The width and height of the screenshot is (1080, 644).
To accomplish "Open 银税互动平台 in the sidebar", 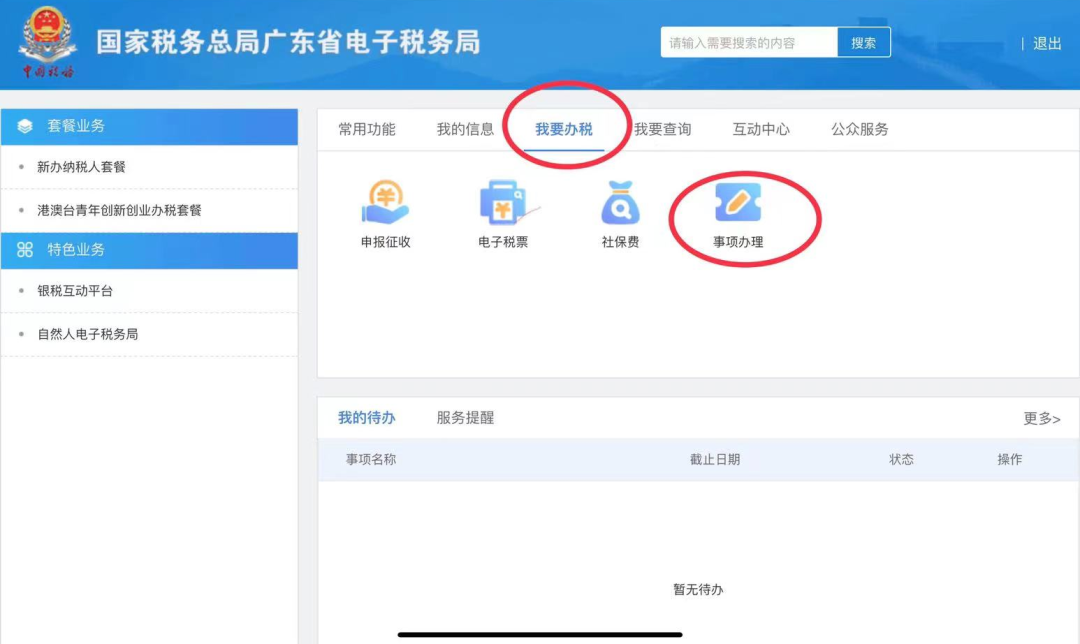I will tap(75, 291).
